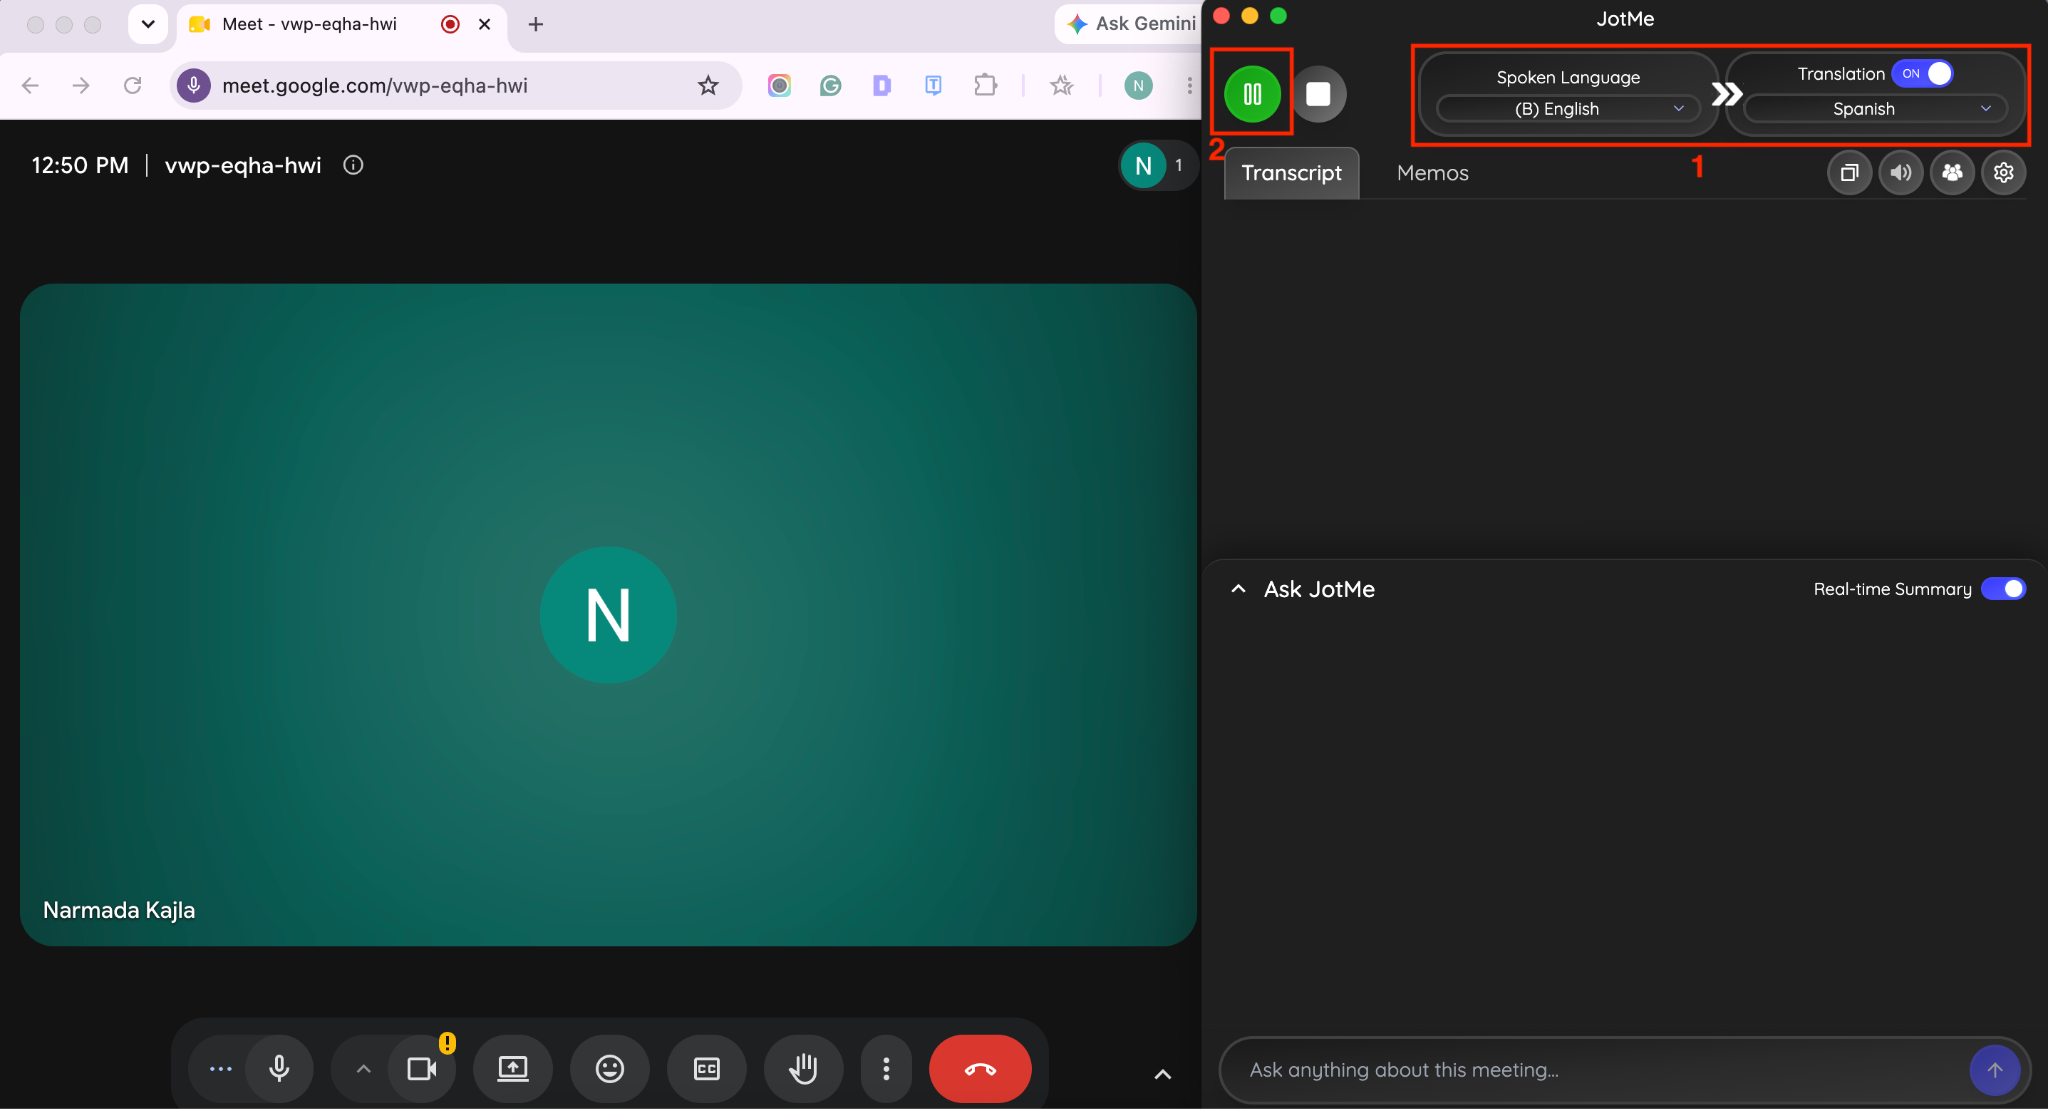Click the Narmada Kajla name label
This screenshot has width=2048, height=1109.
click(119, 910)
